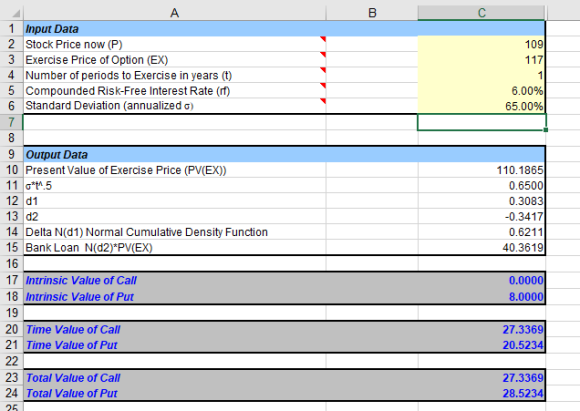Image resolution: width=580 pixels, height=411 pixels.
Task: Select the d1 value 0.3083 cell
Action: click(x=481, y=201)
